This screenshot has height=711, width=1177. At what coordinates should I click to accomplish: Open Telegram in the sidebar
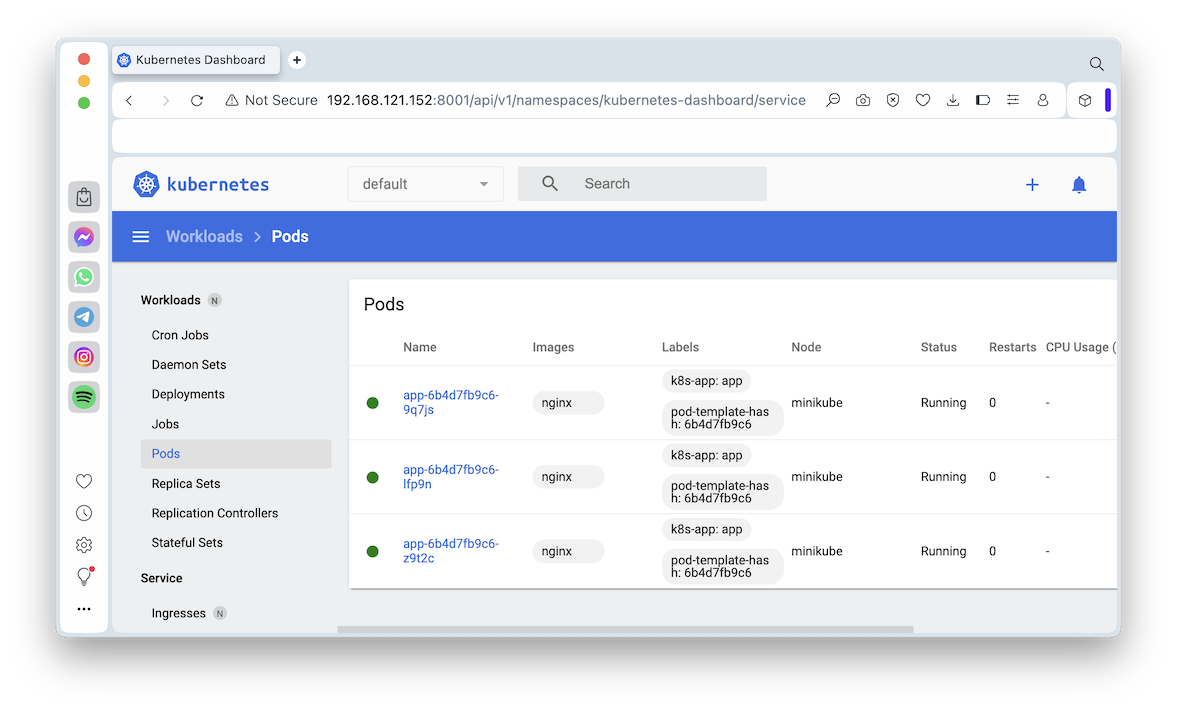pos(84,317)
